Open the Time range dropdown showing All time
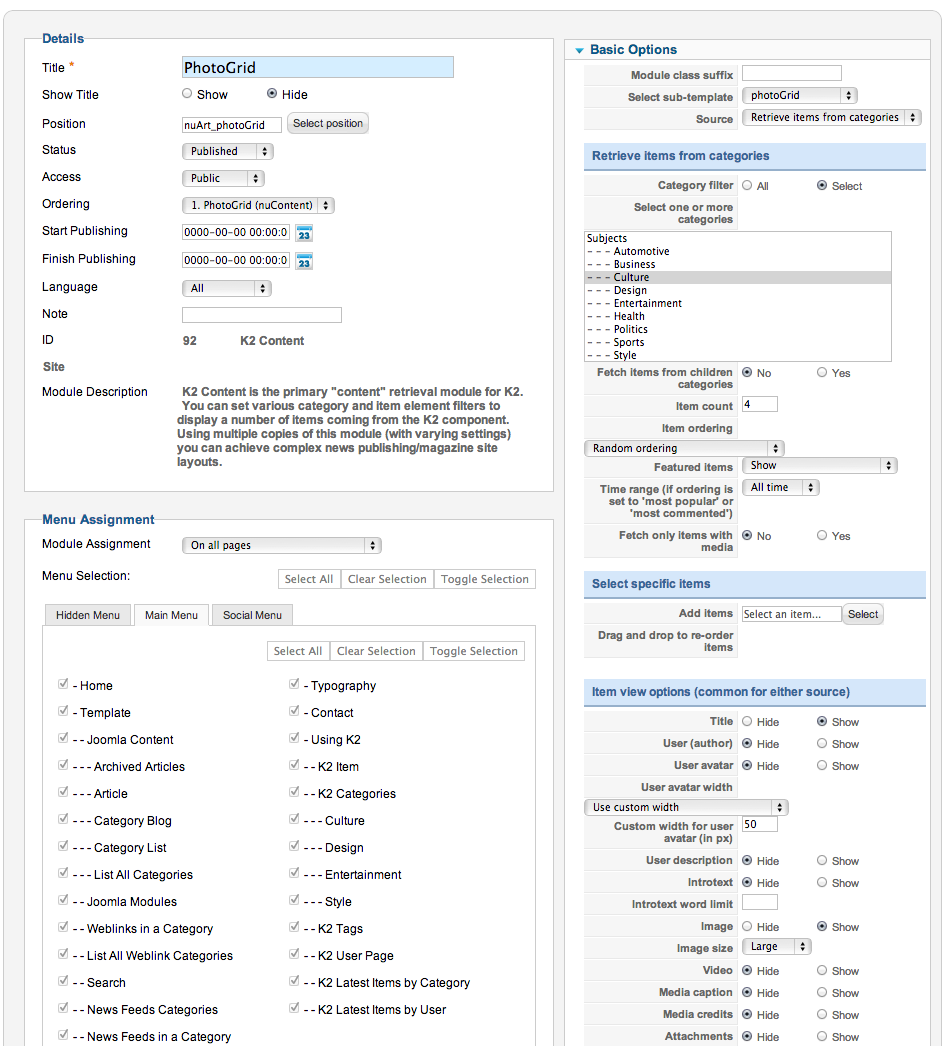The image size is (945, 1046). 781,488
